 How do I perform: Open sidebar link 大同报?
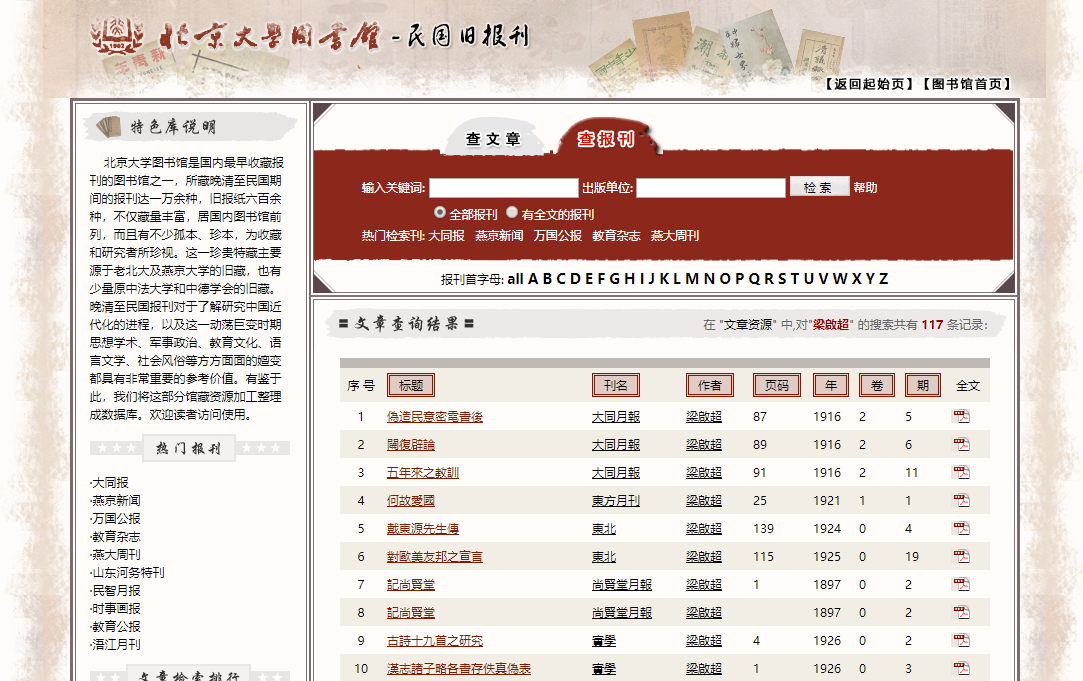pos(110,483)
